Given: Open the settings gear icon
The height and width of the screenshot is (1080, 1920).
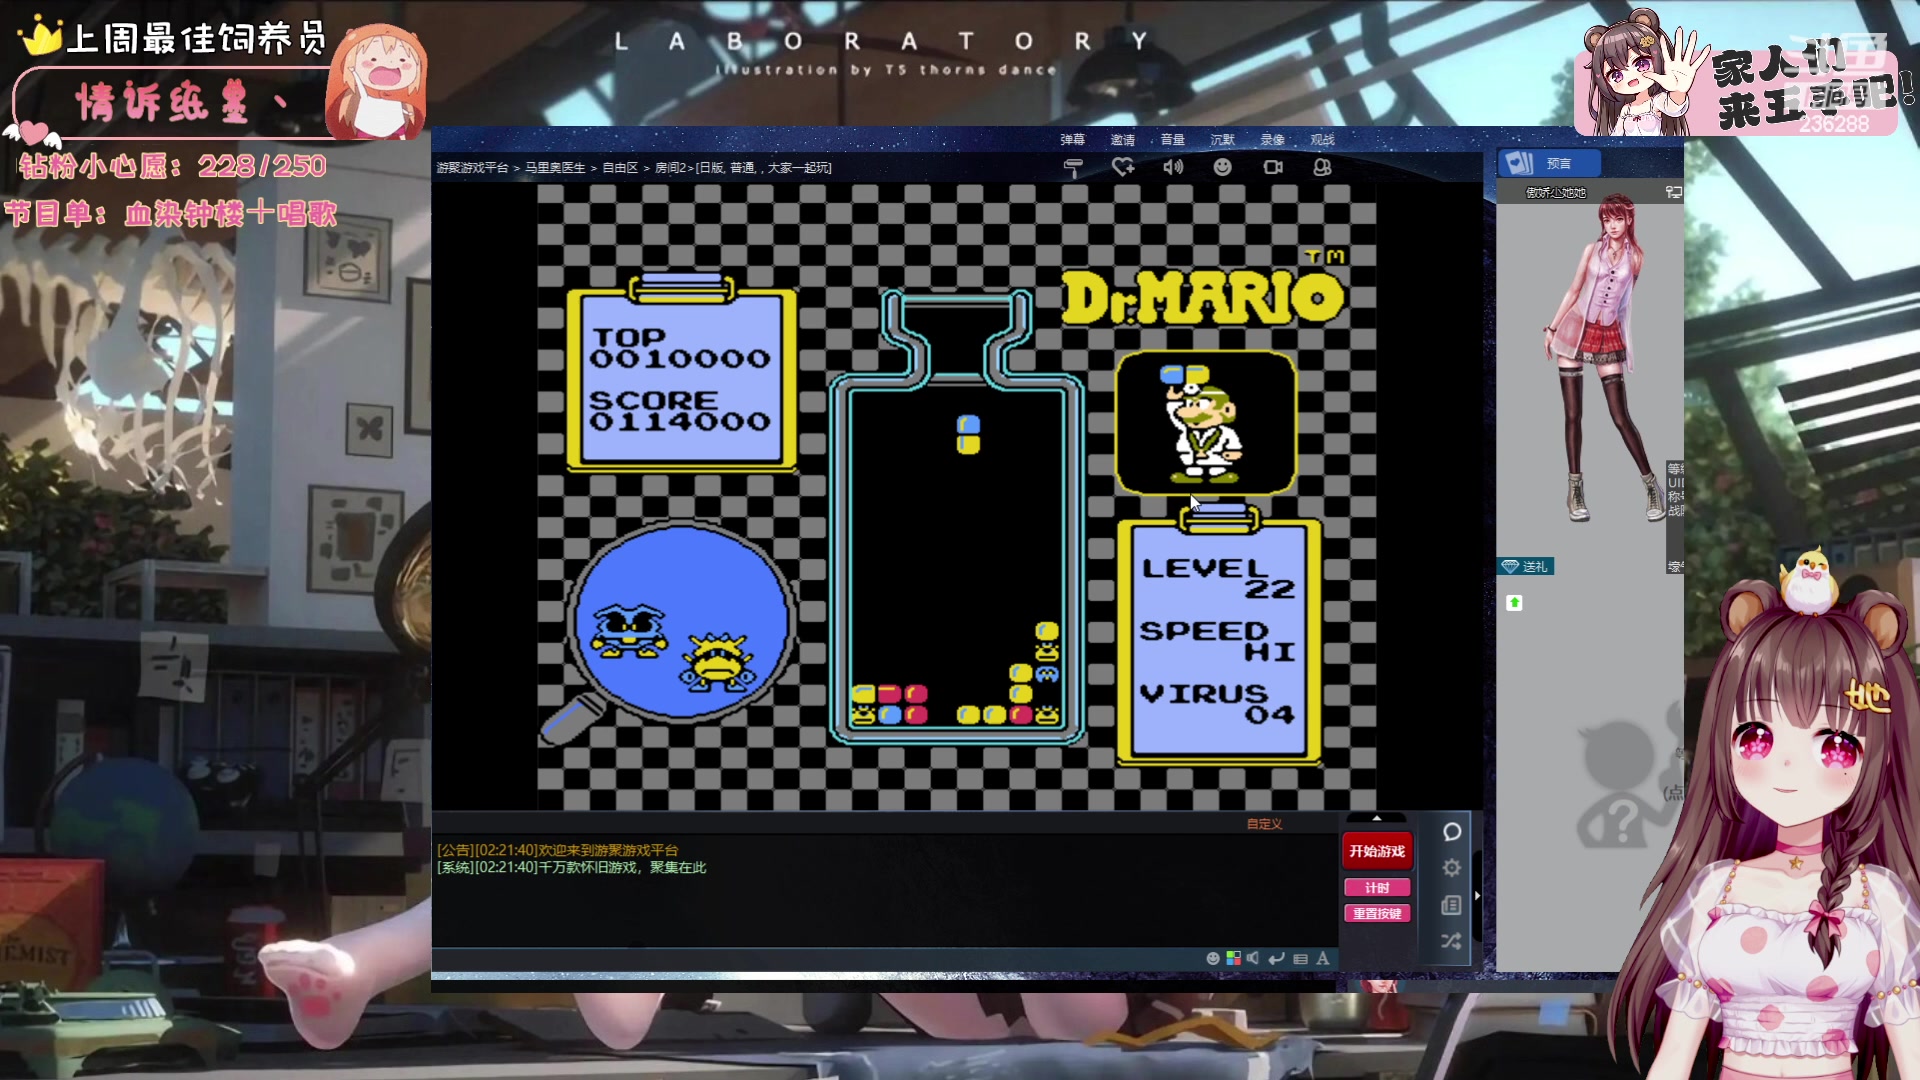Looking at the screenshot, I should [1452, 868].
